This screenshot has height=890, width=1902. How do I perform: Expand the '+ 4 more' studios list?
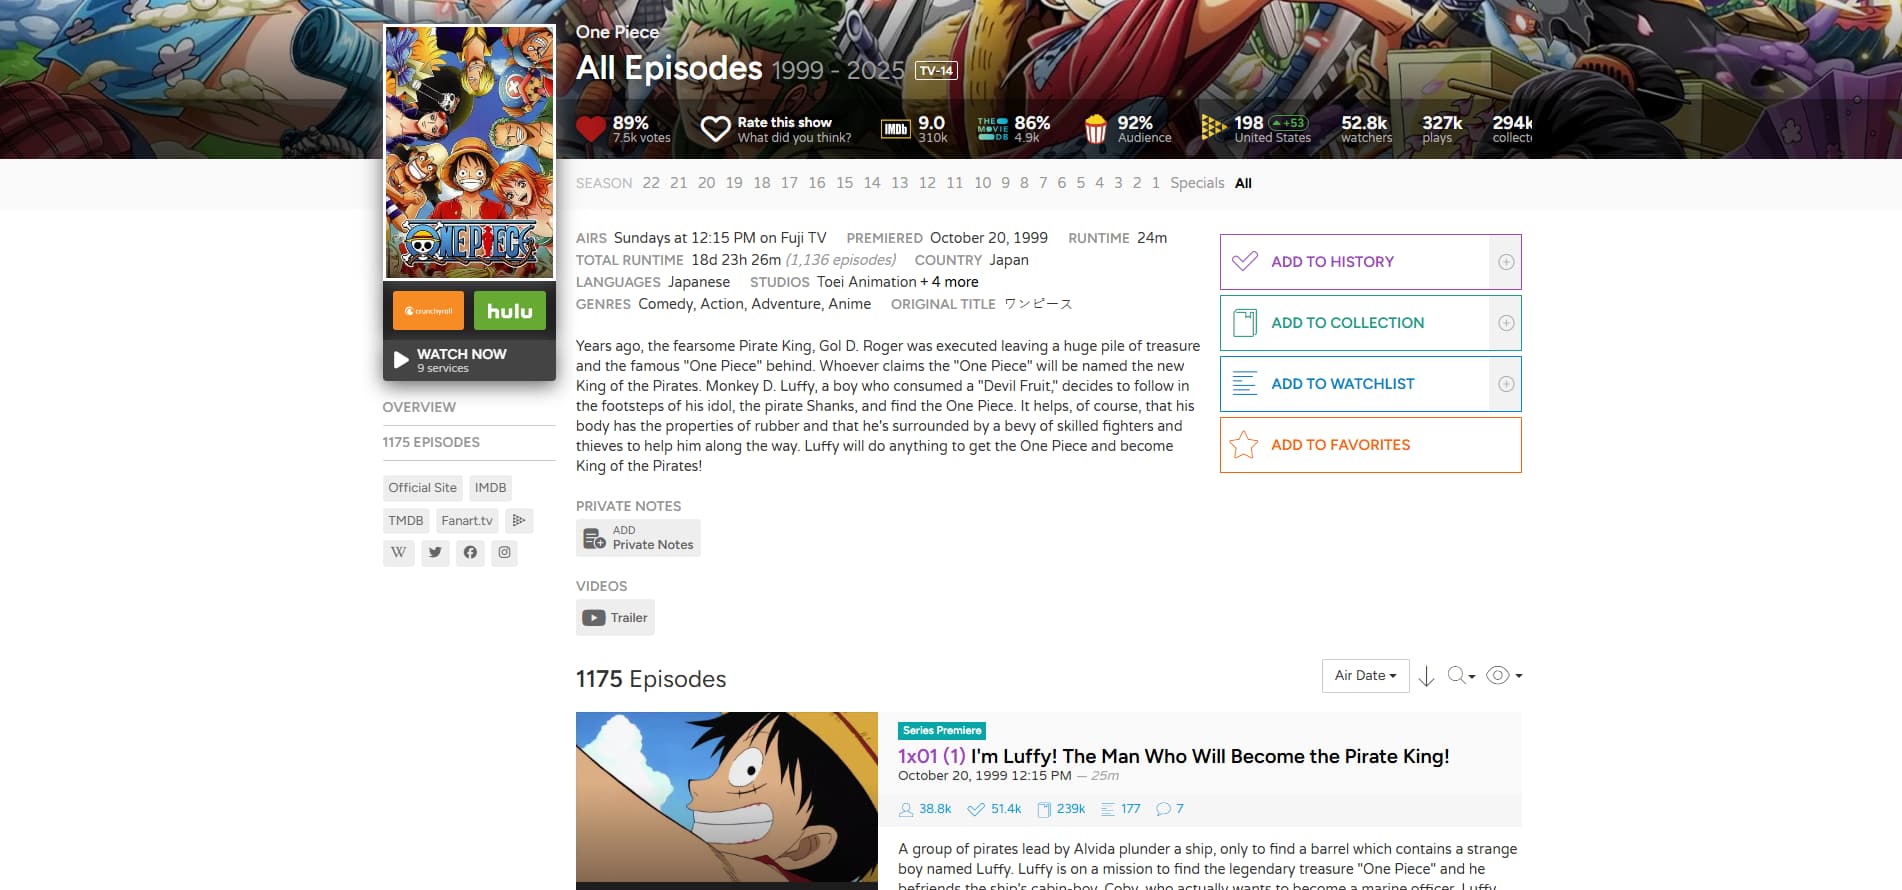[950, 282]
